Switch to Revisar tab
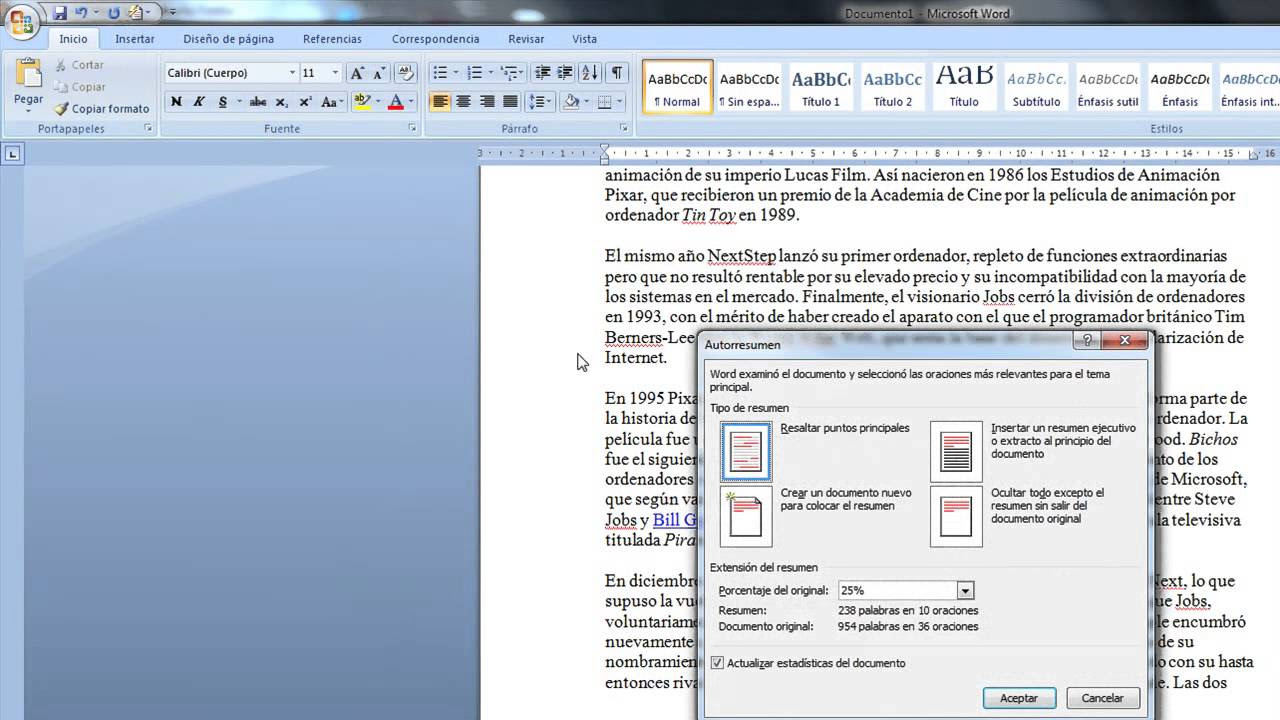The height and width of the screenshot is (720, 1280). [526, 39]
